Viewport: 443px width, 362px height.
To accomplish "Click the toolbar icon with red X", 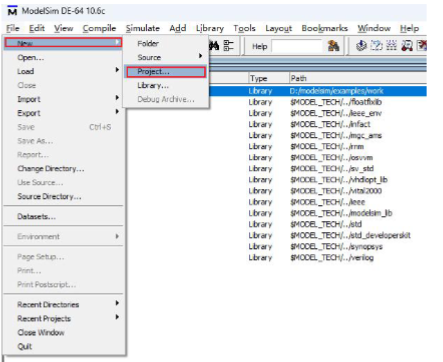I will 422,46.
